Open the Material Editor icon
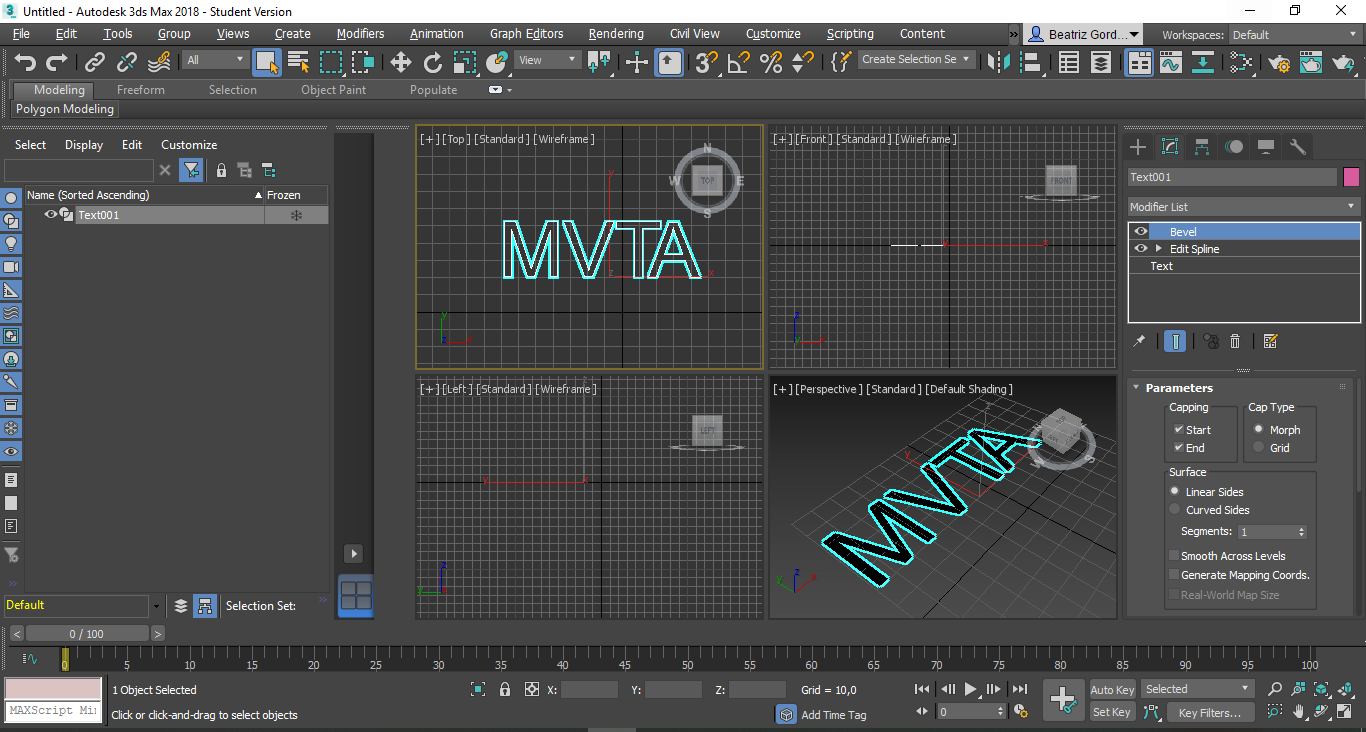 [1241, 62]
